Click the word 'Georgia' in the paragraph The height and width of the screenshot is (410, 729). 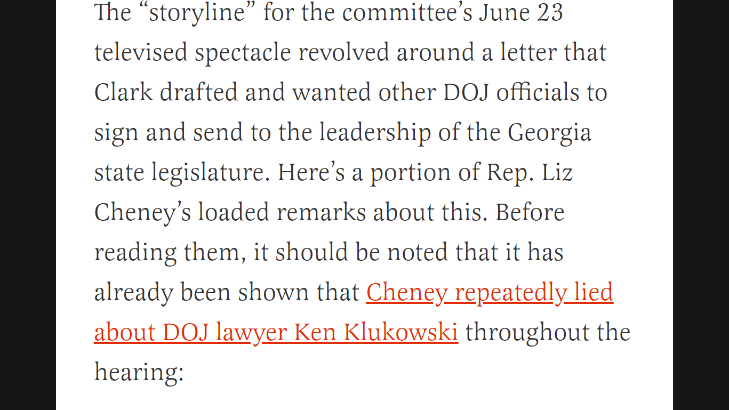(x=549, y=133)
